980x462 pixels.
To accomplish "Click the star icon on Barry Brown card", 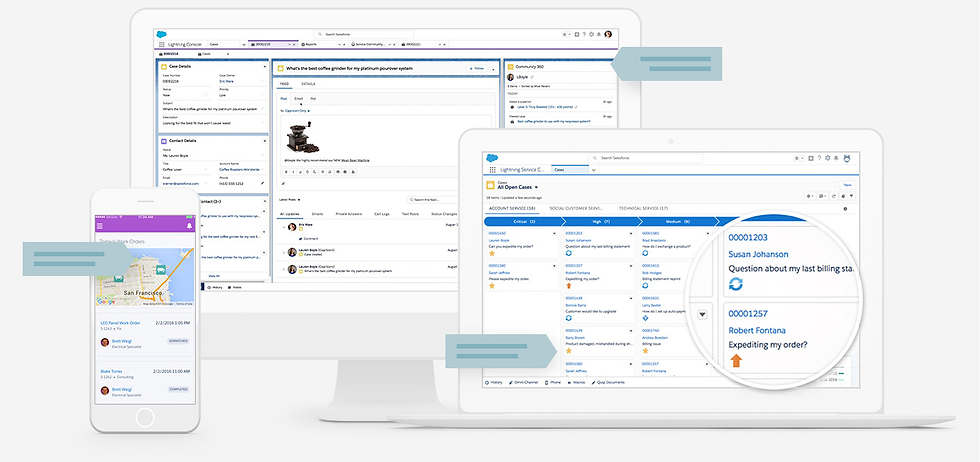I will 569,351.
